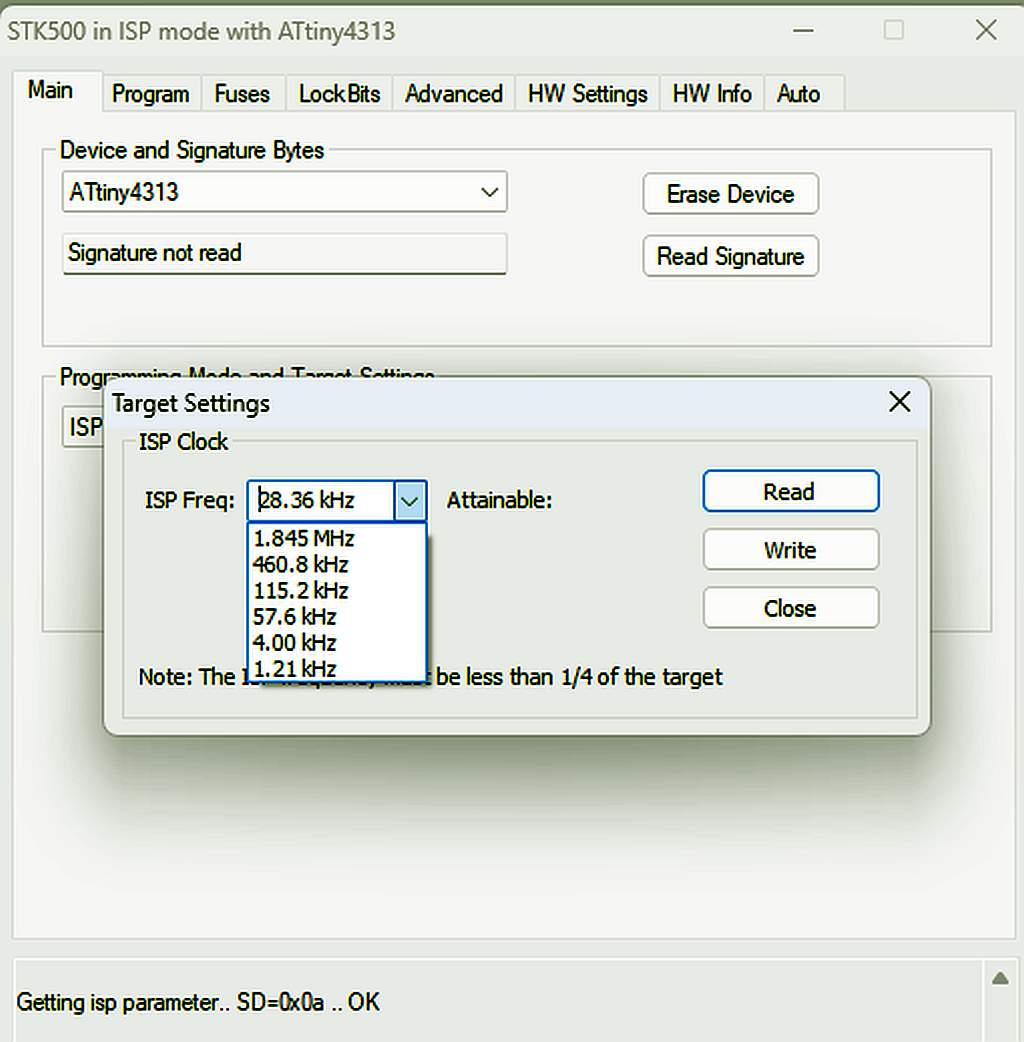Switch to the Program tab

(150, 94)
